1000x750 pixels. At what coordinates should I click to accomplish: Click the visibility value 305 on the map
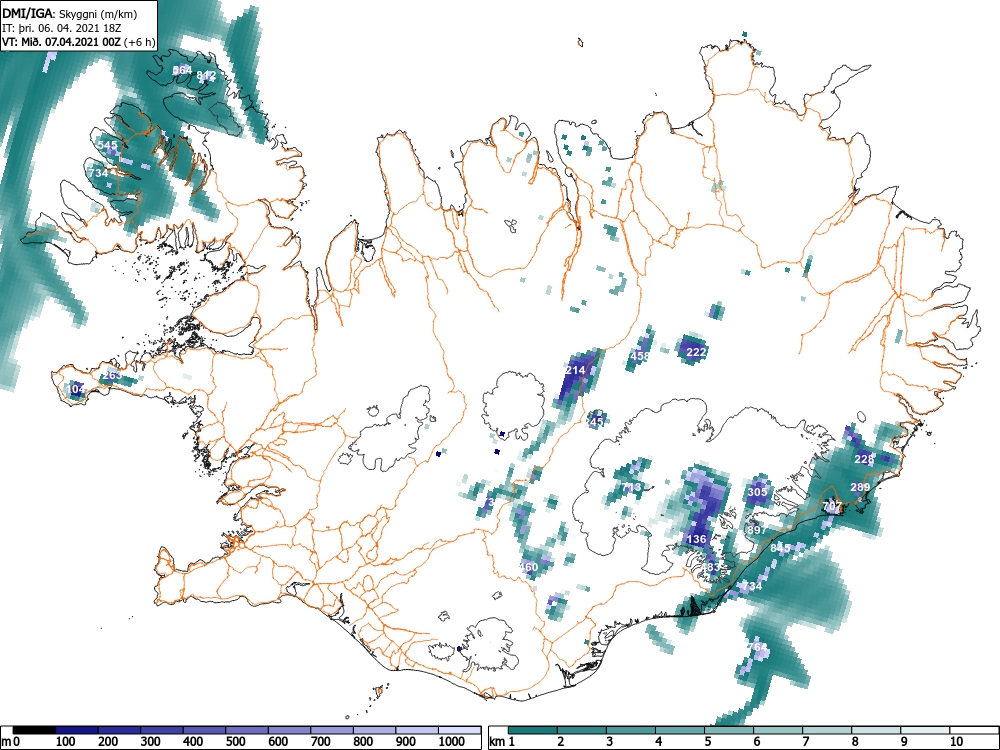click(757, 492)
